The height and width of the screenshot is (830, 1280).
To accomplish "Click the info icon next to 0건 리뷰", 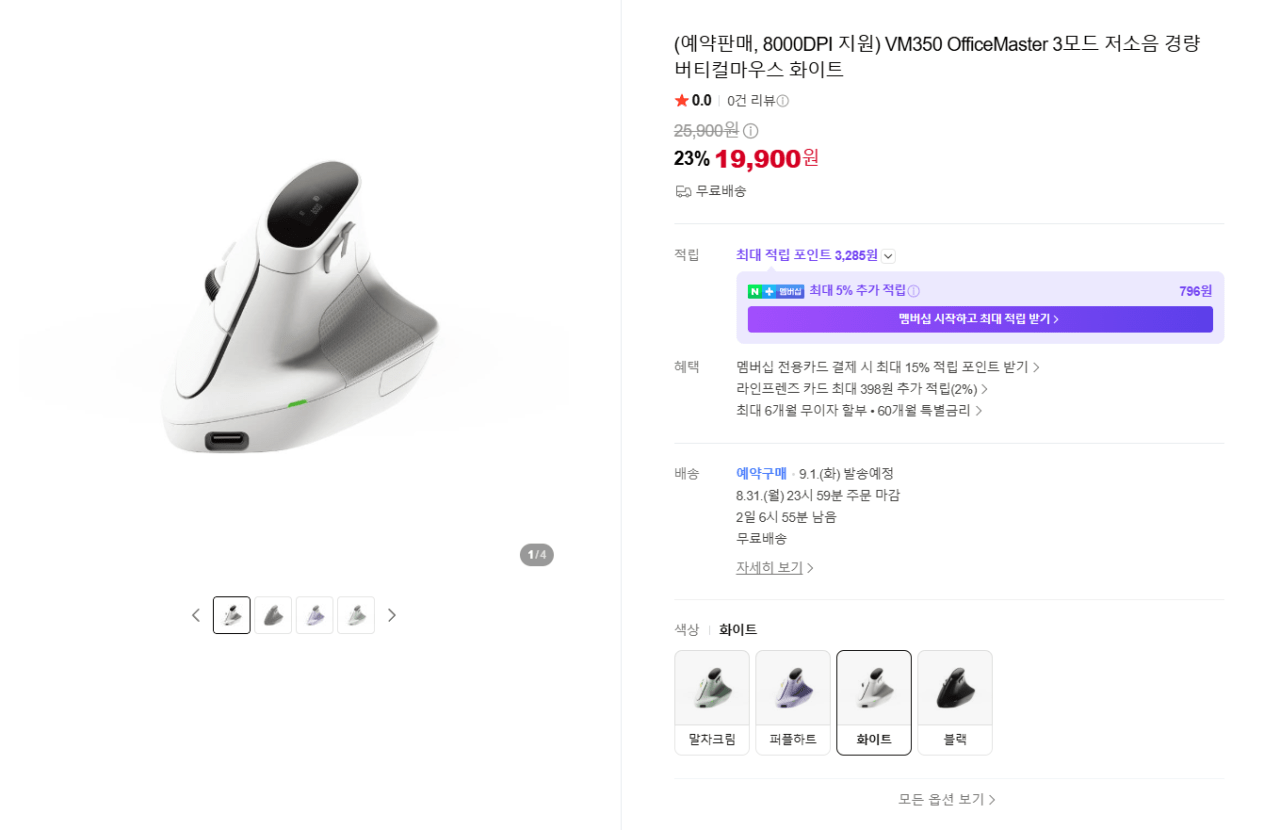I will click(783, 101).
